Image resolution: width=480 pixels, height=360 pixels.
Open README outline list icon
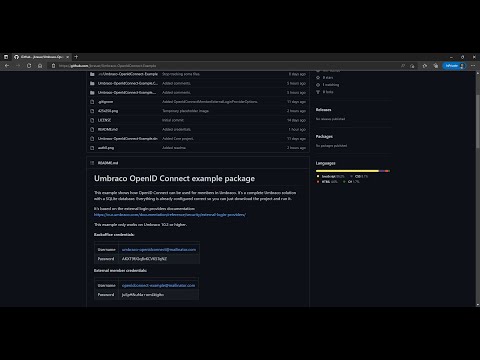tap(92, 163)
